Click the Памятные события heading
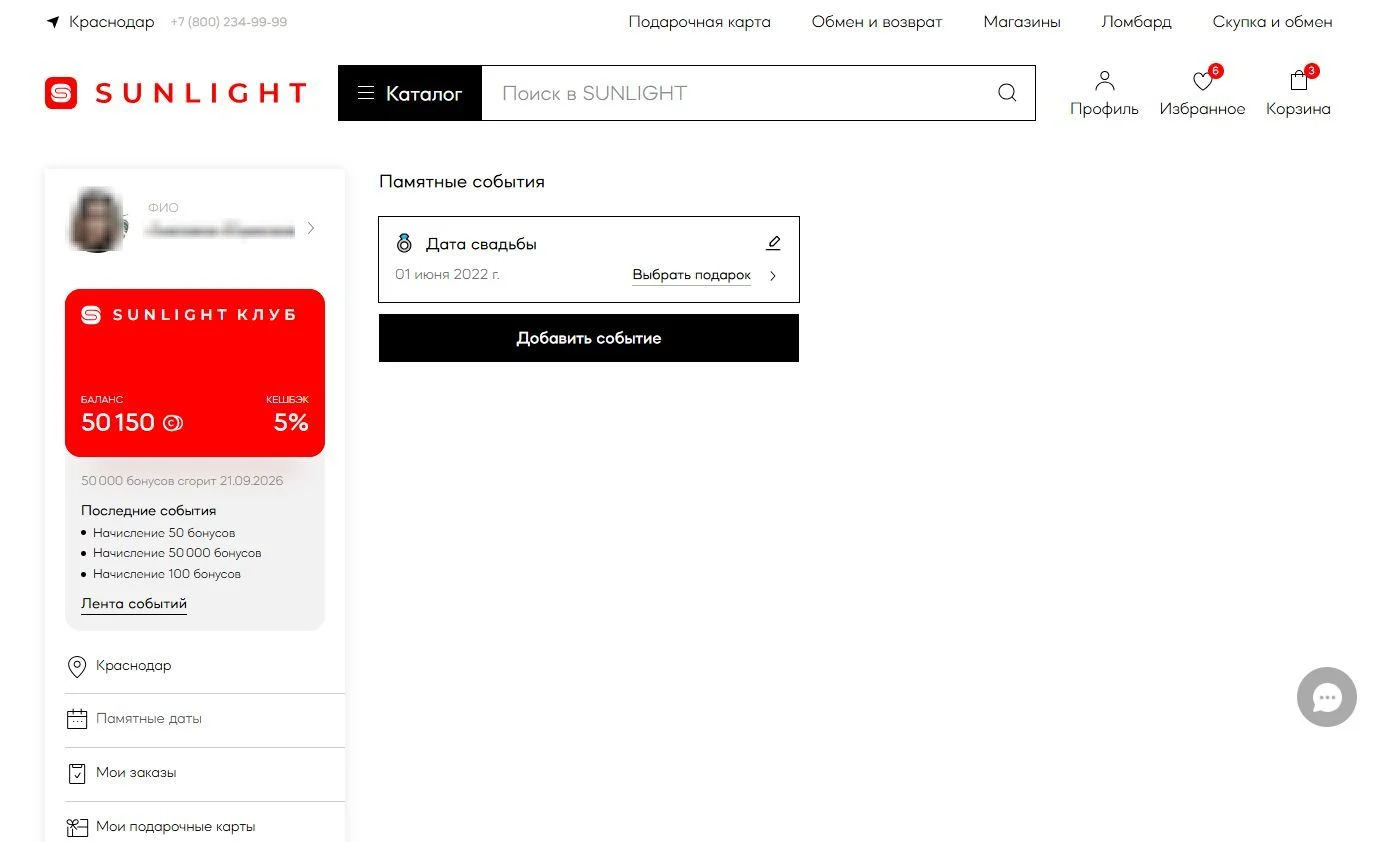The image size is (1375, 842). click(462, 182)
